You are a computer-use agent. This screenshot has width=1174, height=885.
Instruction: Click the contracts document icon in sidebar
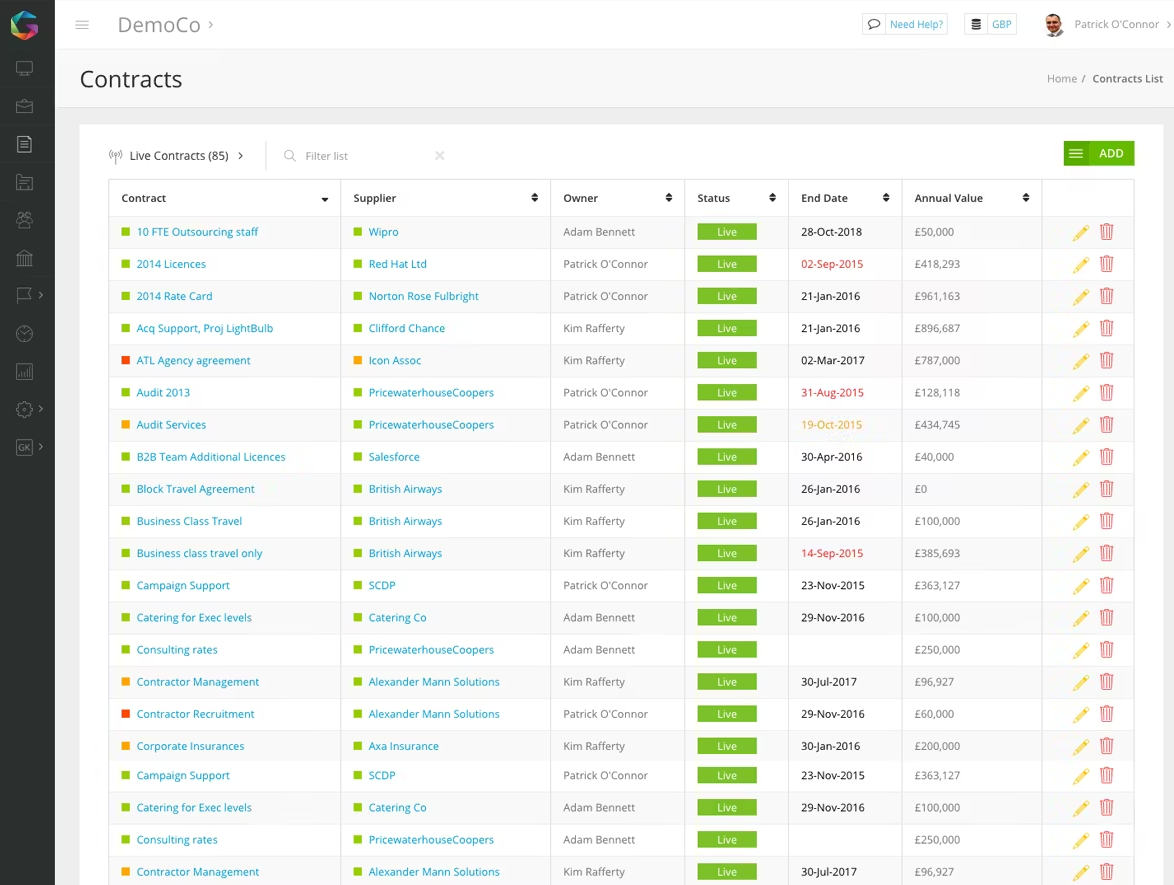[x=25, y=143]
